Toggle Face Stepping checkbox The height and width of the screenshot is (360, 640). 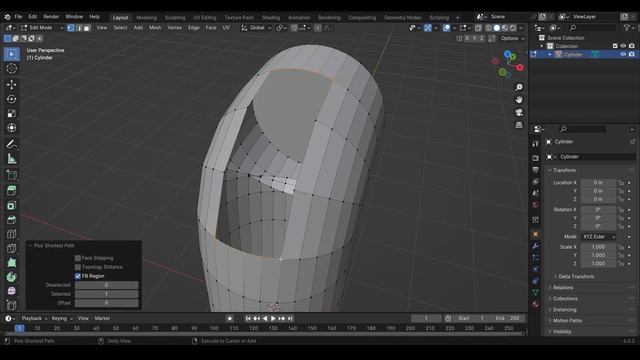[78, 258]
